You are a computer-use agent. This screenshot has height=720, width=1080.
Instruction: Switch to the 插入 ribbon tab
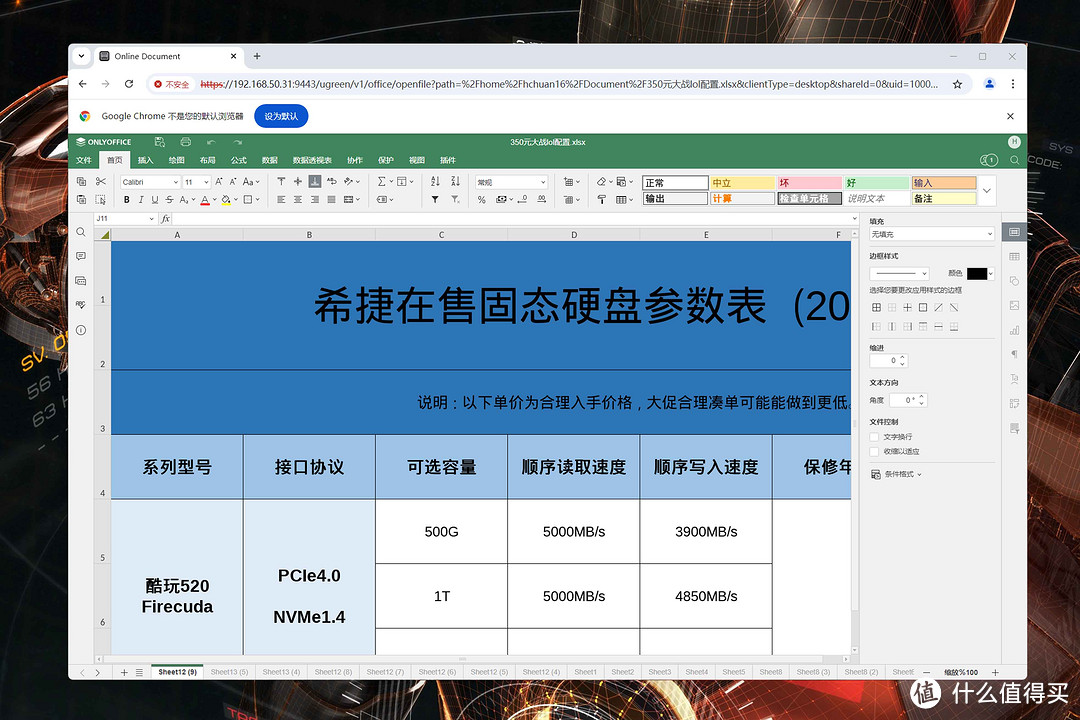pyautogui.click(x=145, y=160)
